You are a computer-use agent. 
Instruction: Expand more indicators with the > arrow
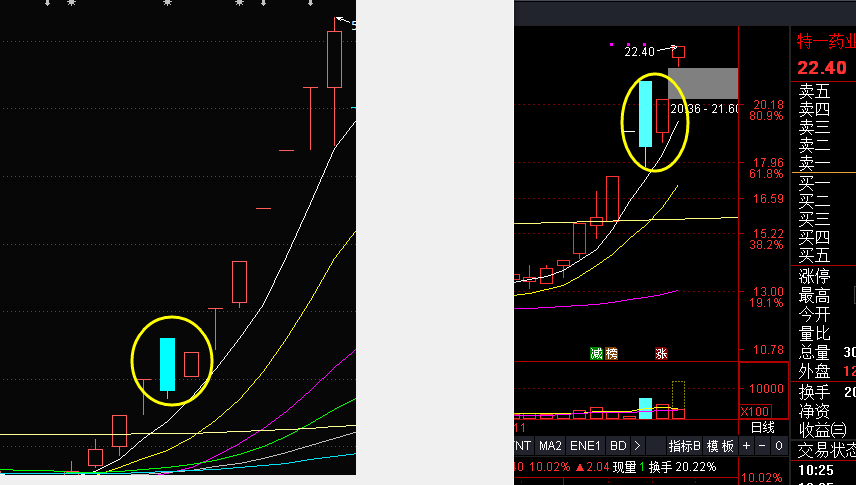(x=637, y=445)
